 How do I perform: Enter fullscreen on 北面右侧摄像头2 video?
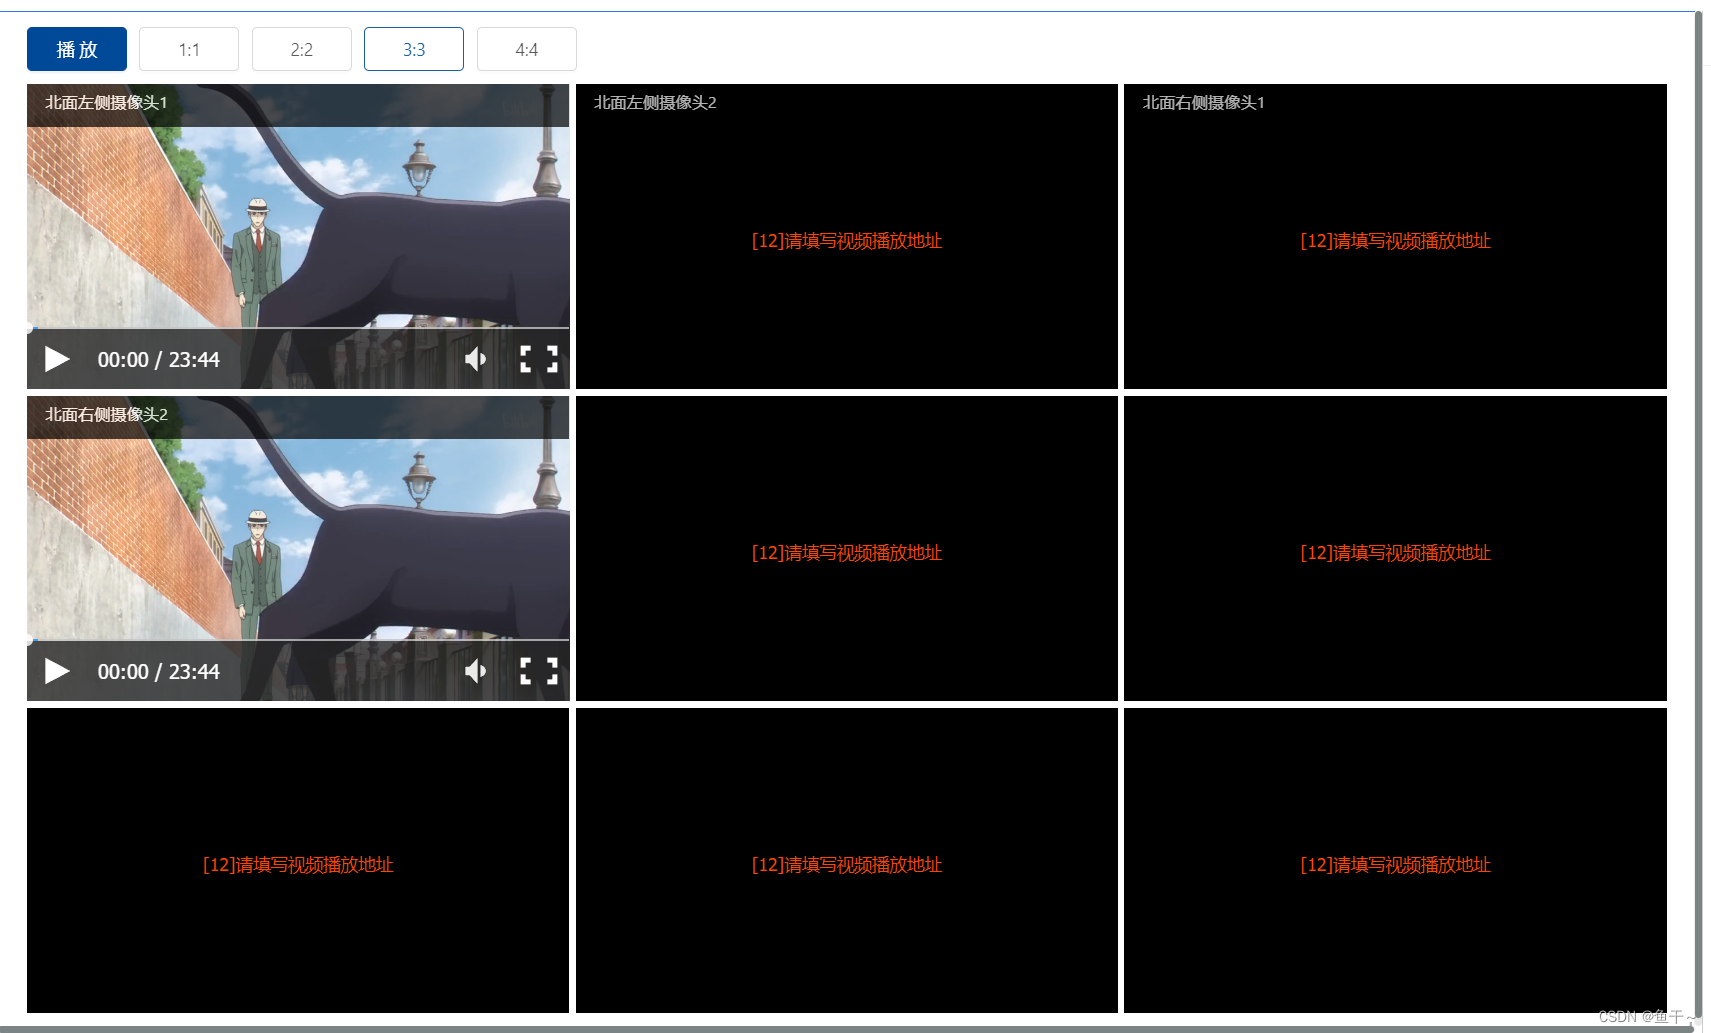click(x=539, y=671)
